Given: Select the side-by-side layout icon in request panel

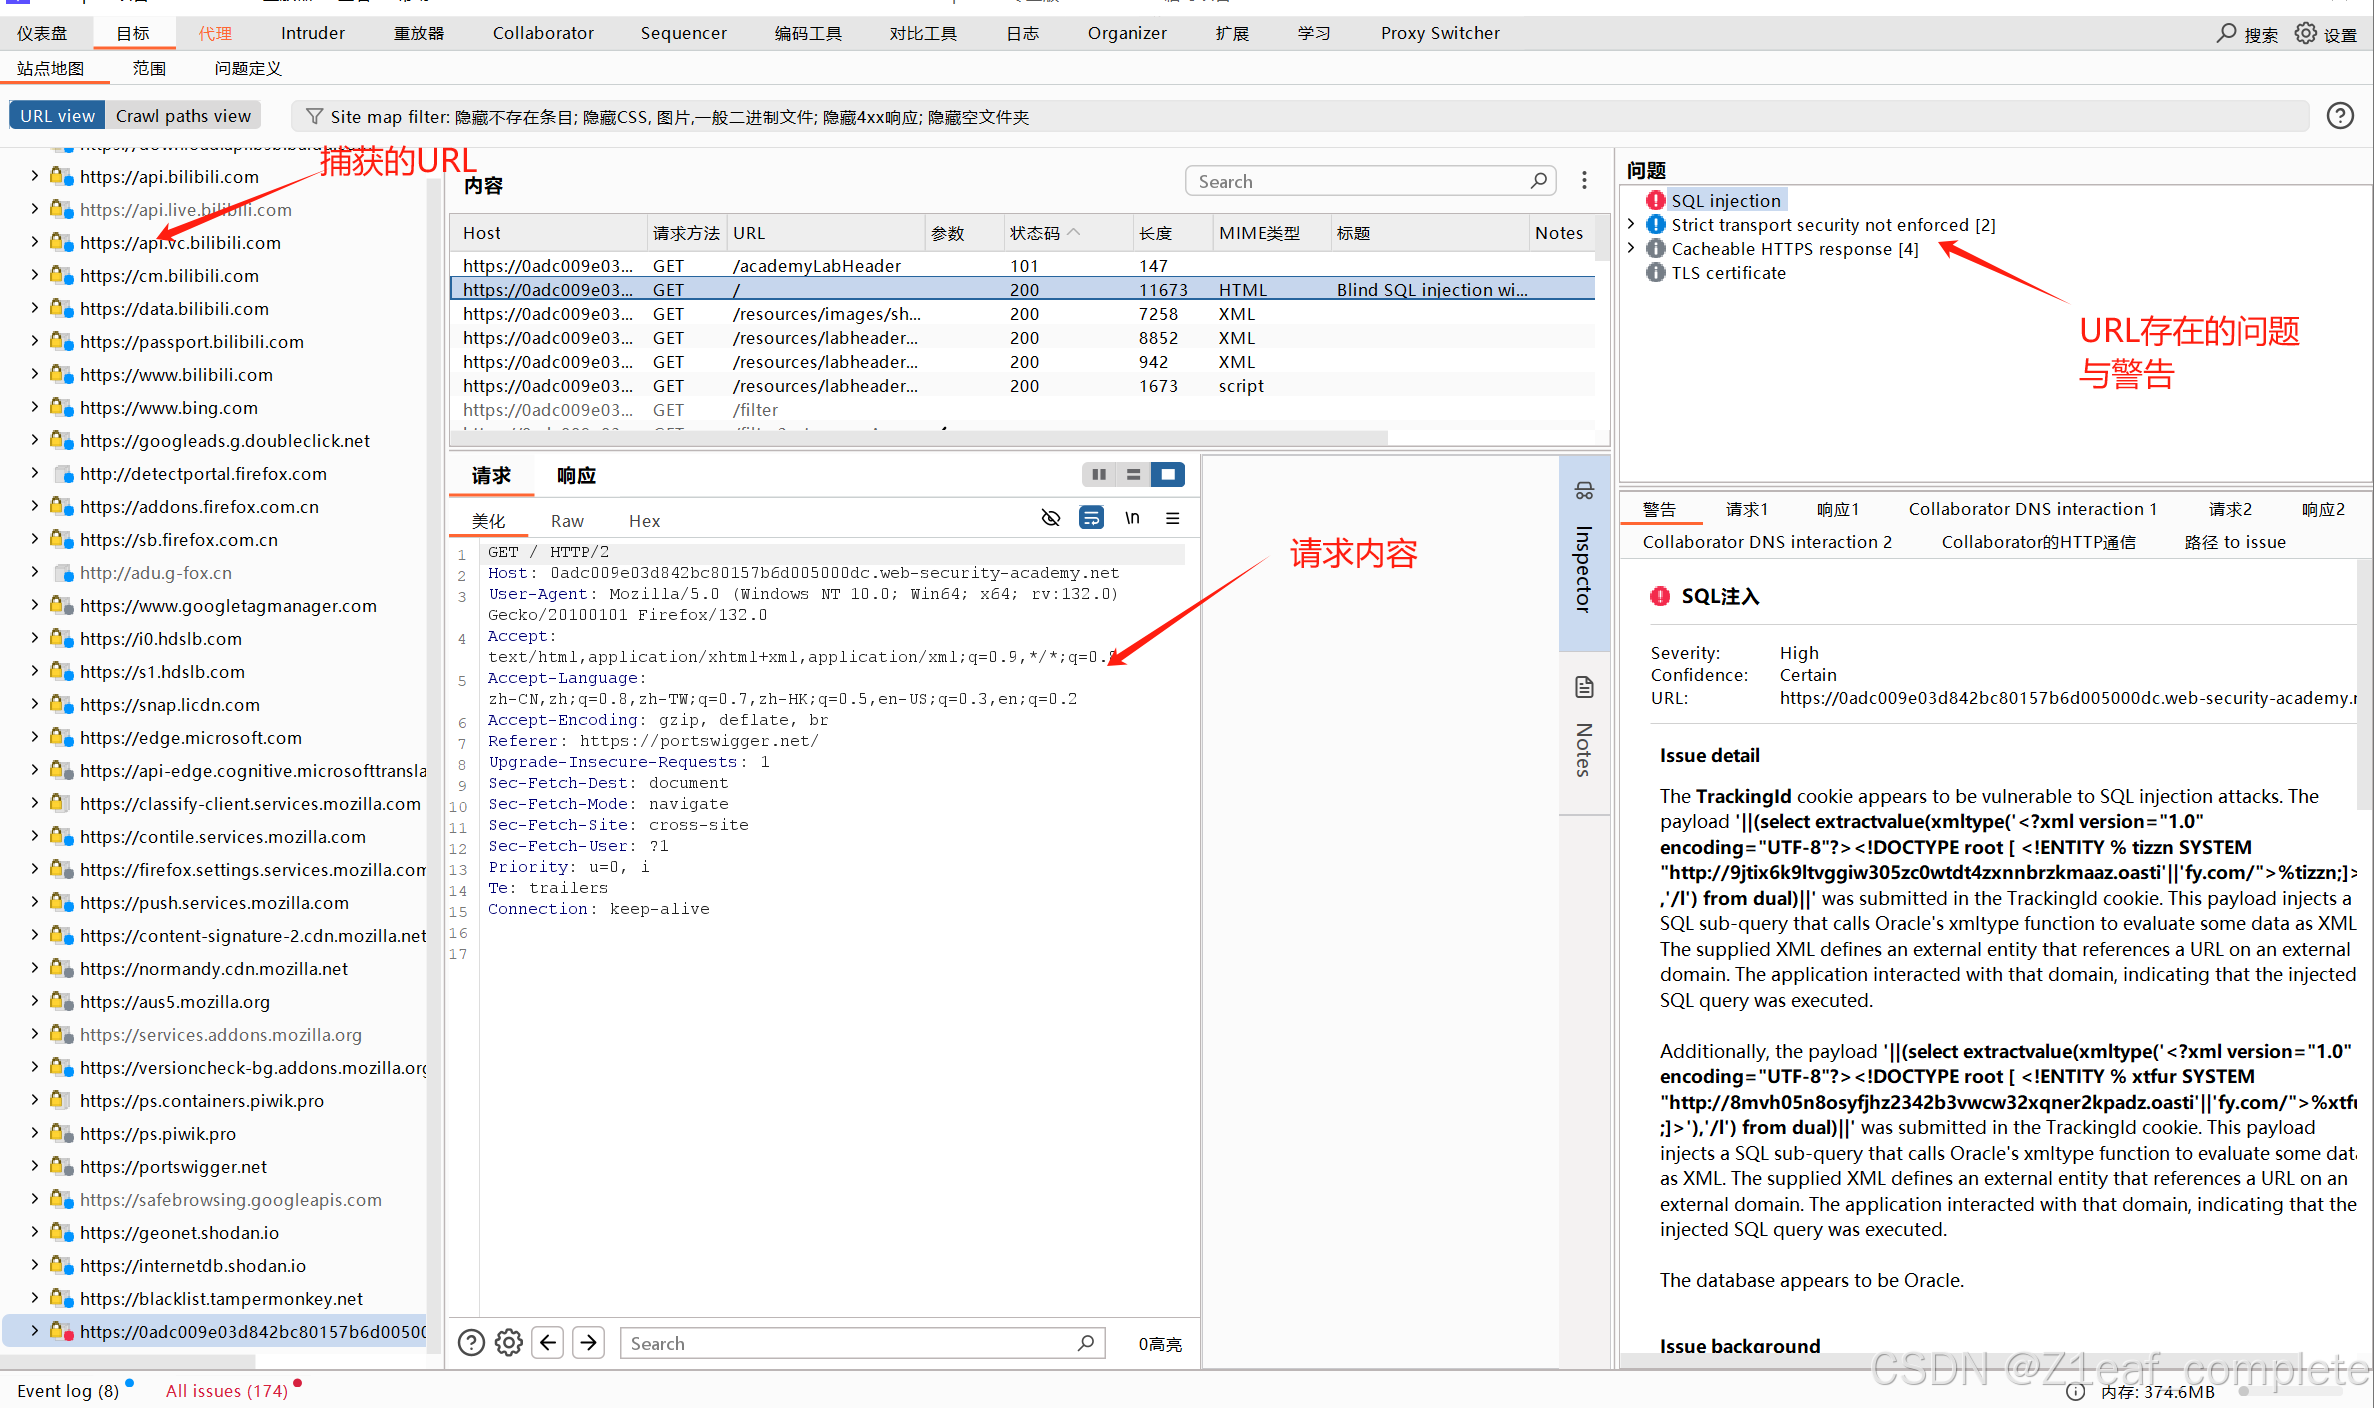Looking at the screenshot, I should [x=1099, y=474].
